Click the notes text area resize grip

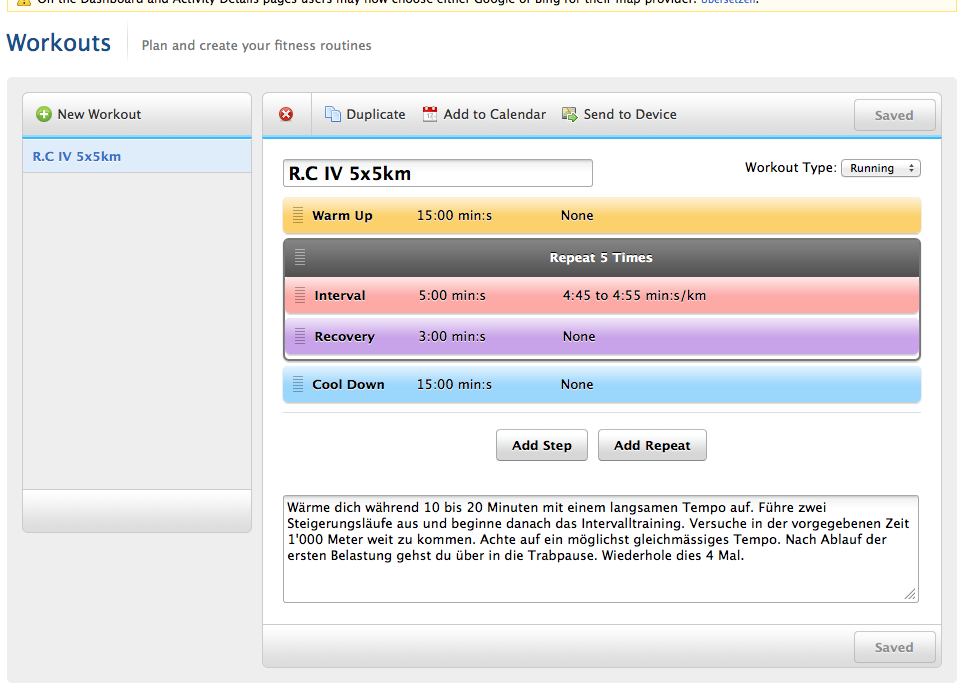click(910, 594)
